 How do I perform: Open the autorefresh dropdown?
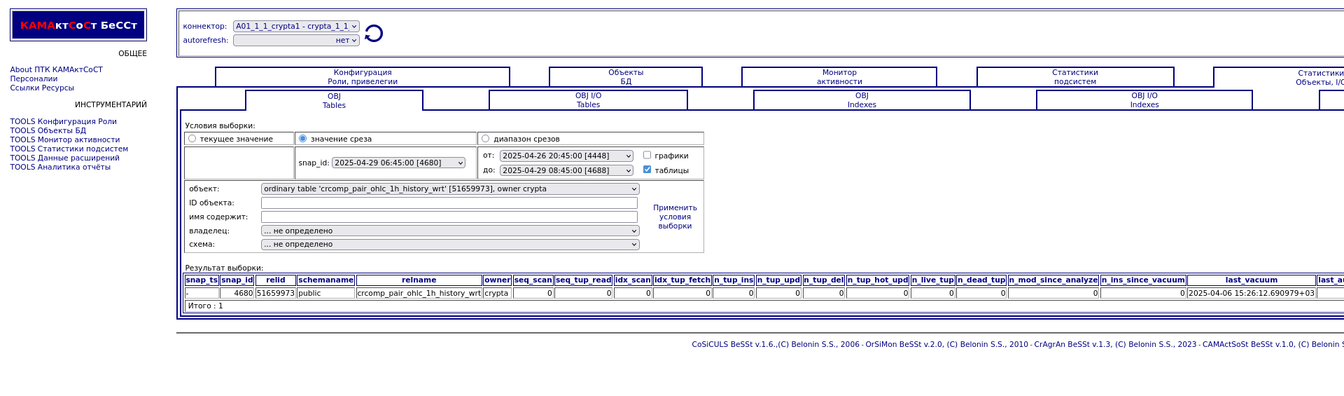[x=296, y=40]
